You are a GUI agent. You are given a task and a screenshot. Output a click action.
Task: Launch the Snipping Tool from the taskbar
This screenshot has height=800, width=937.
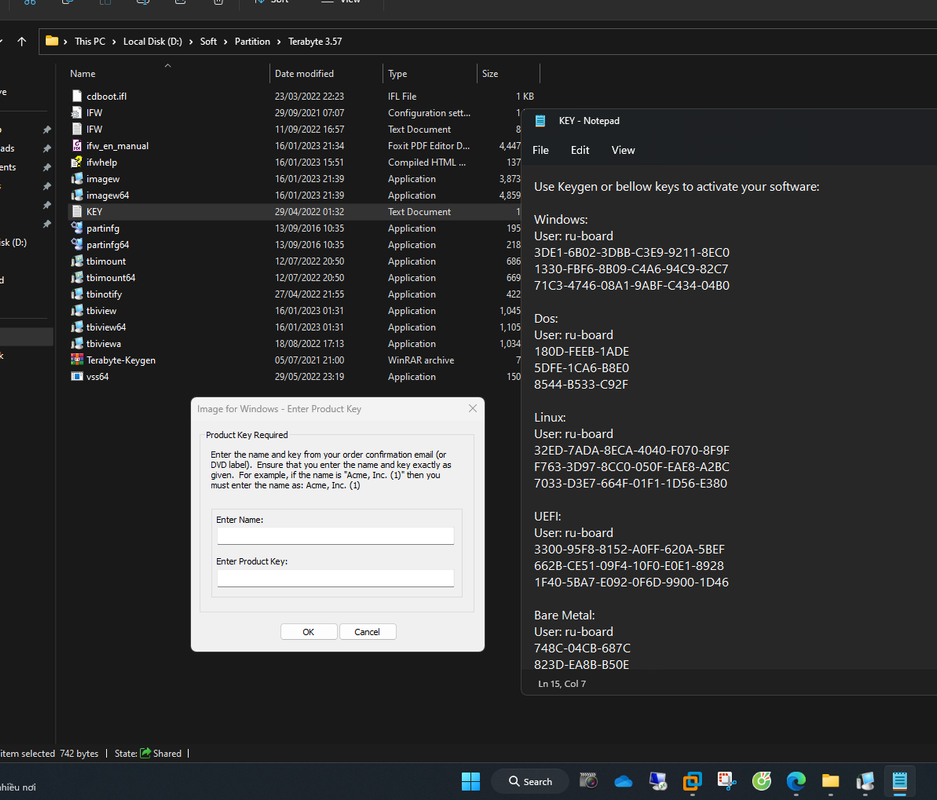tap(727, 781)
